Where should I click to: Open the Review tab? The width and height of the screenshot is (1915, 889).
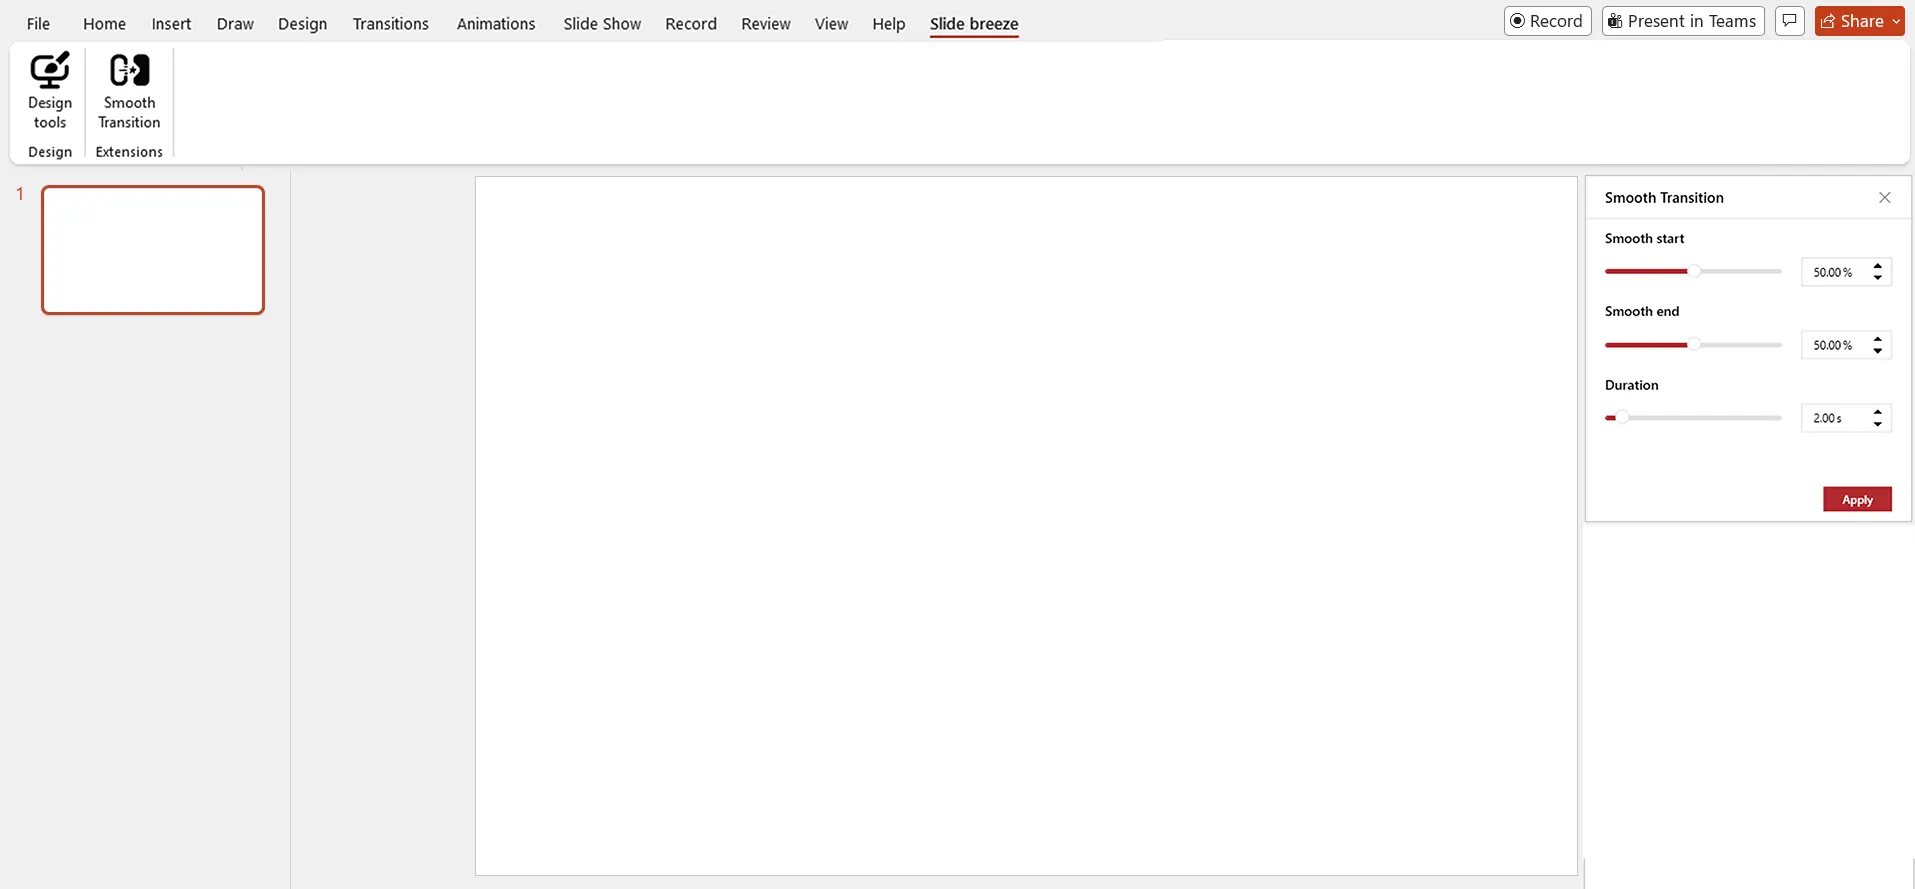click(766, 23)
